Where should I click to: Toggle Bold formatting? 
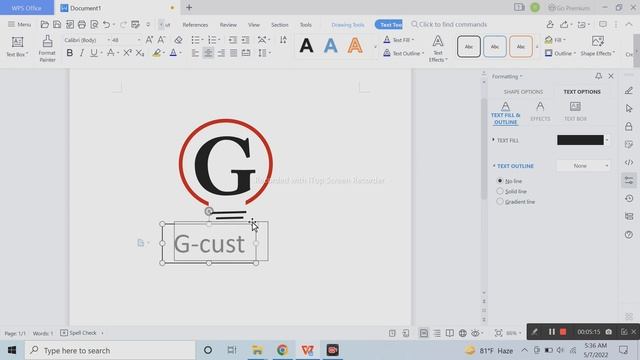[70, 53]
